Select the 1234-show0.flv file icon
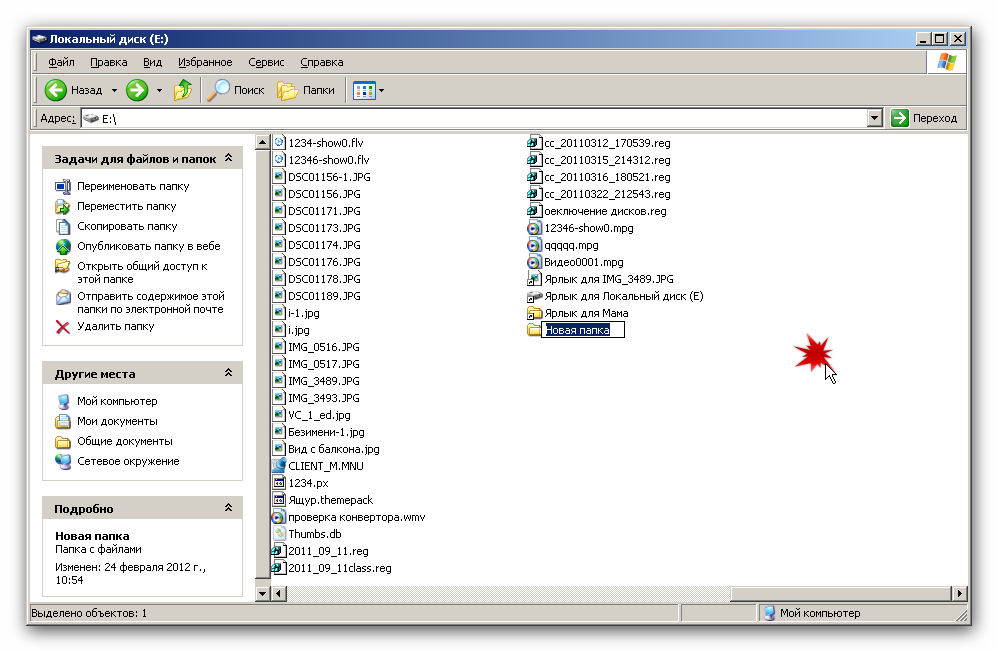This screenshot has width=998, height=652. [x=279, y=143]
